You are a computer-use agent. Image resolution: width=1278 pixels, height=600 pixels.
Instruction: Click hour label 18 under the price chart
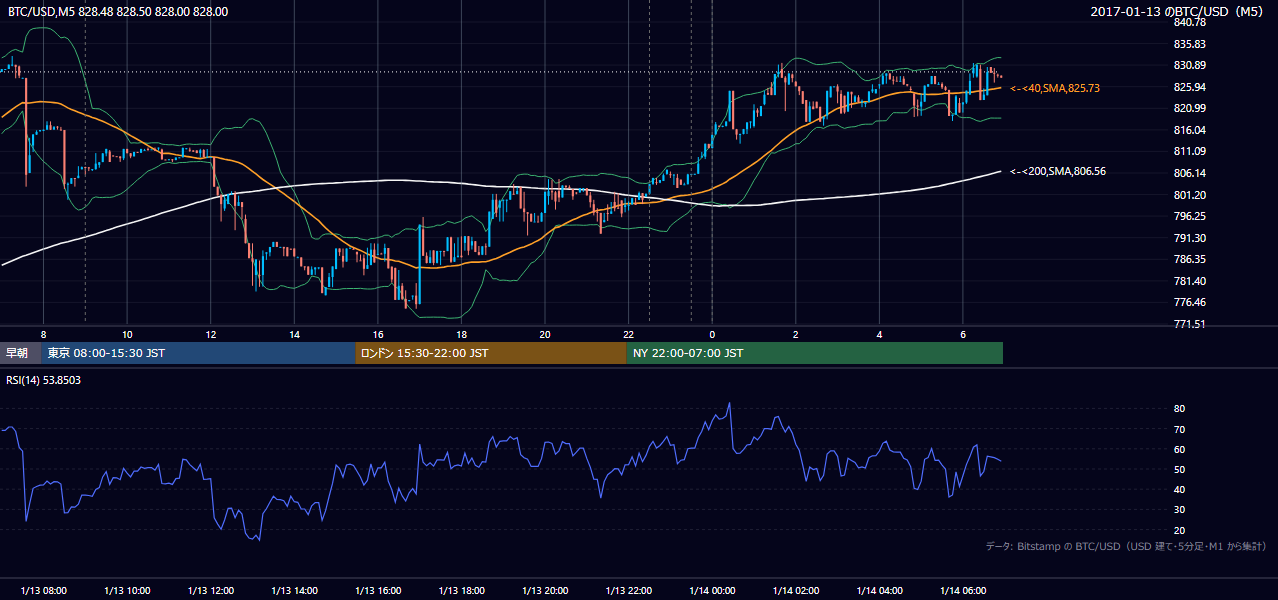coord(461,334)
